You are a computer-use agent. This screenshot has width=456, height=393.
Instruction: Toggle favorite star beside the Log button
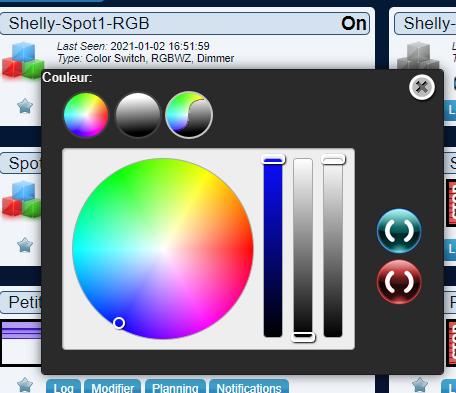pos(25,385)
